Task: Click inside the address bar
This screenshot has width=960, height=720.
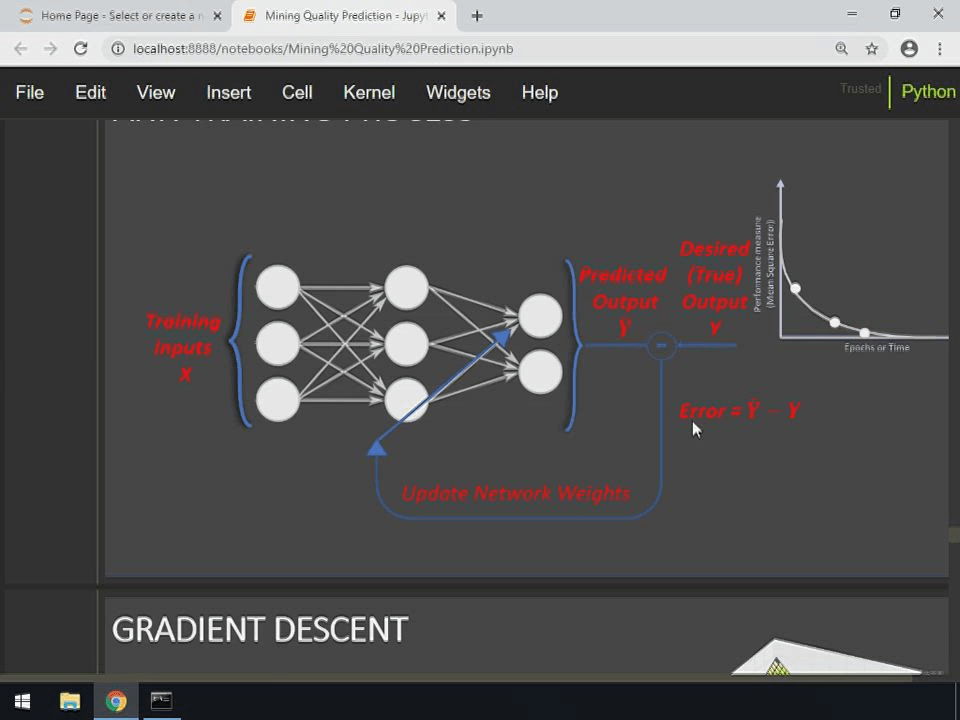Action: point(400,48)
